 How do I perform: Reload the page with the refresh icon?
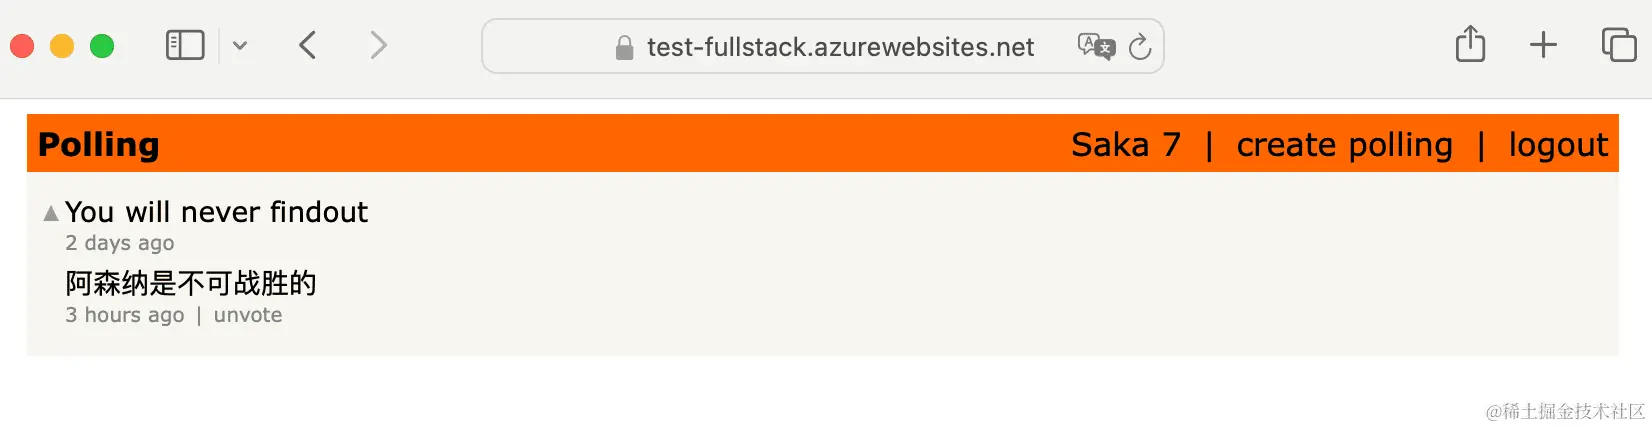tap(1140, 47)
